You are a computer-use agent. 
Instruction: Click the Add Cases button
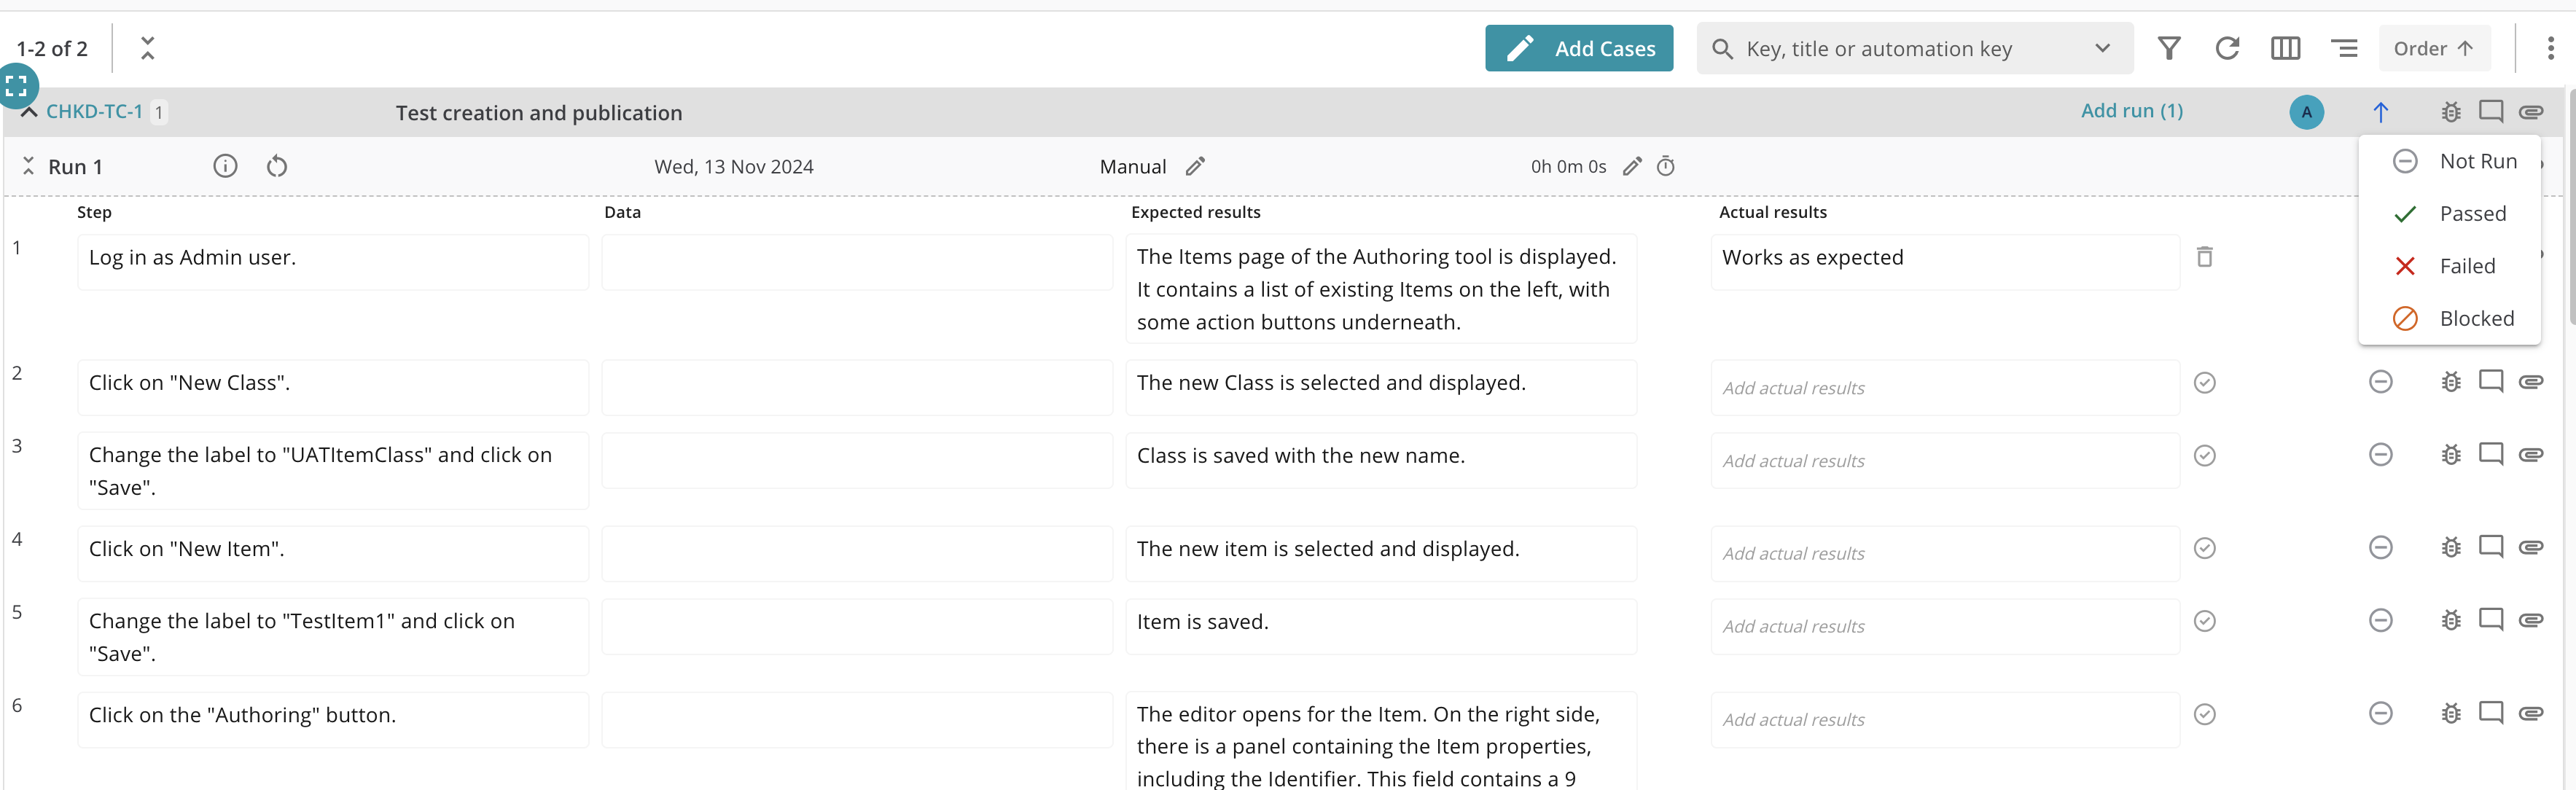(1578, 48)
